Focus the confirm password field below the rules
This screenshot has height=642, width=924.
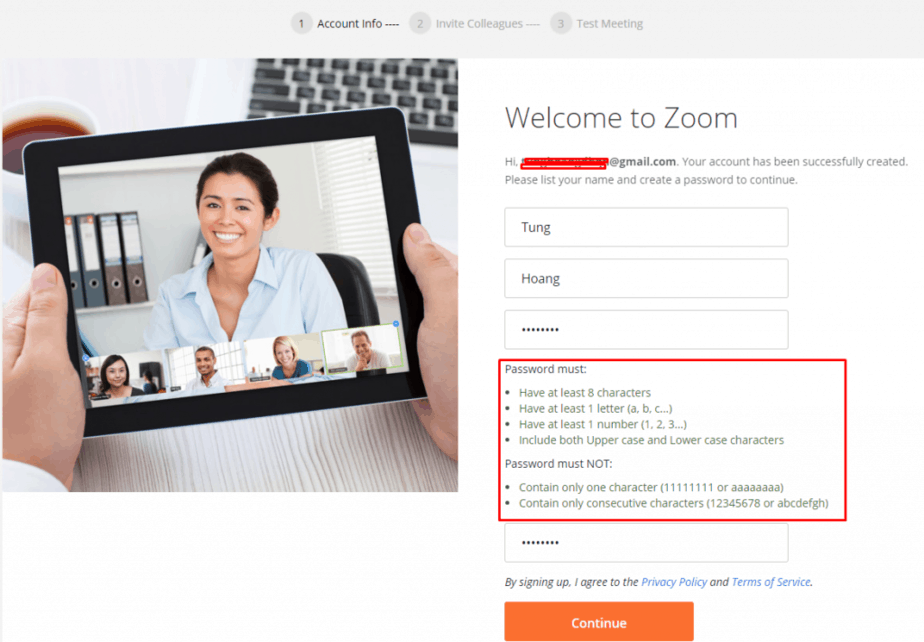pyautogui.click(x=646, y=542)
